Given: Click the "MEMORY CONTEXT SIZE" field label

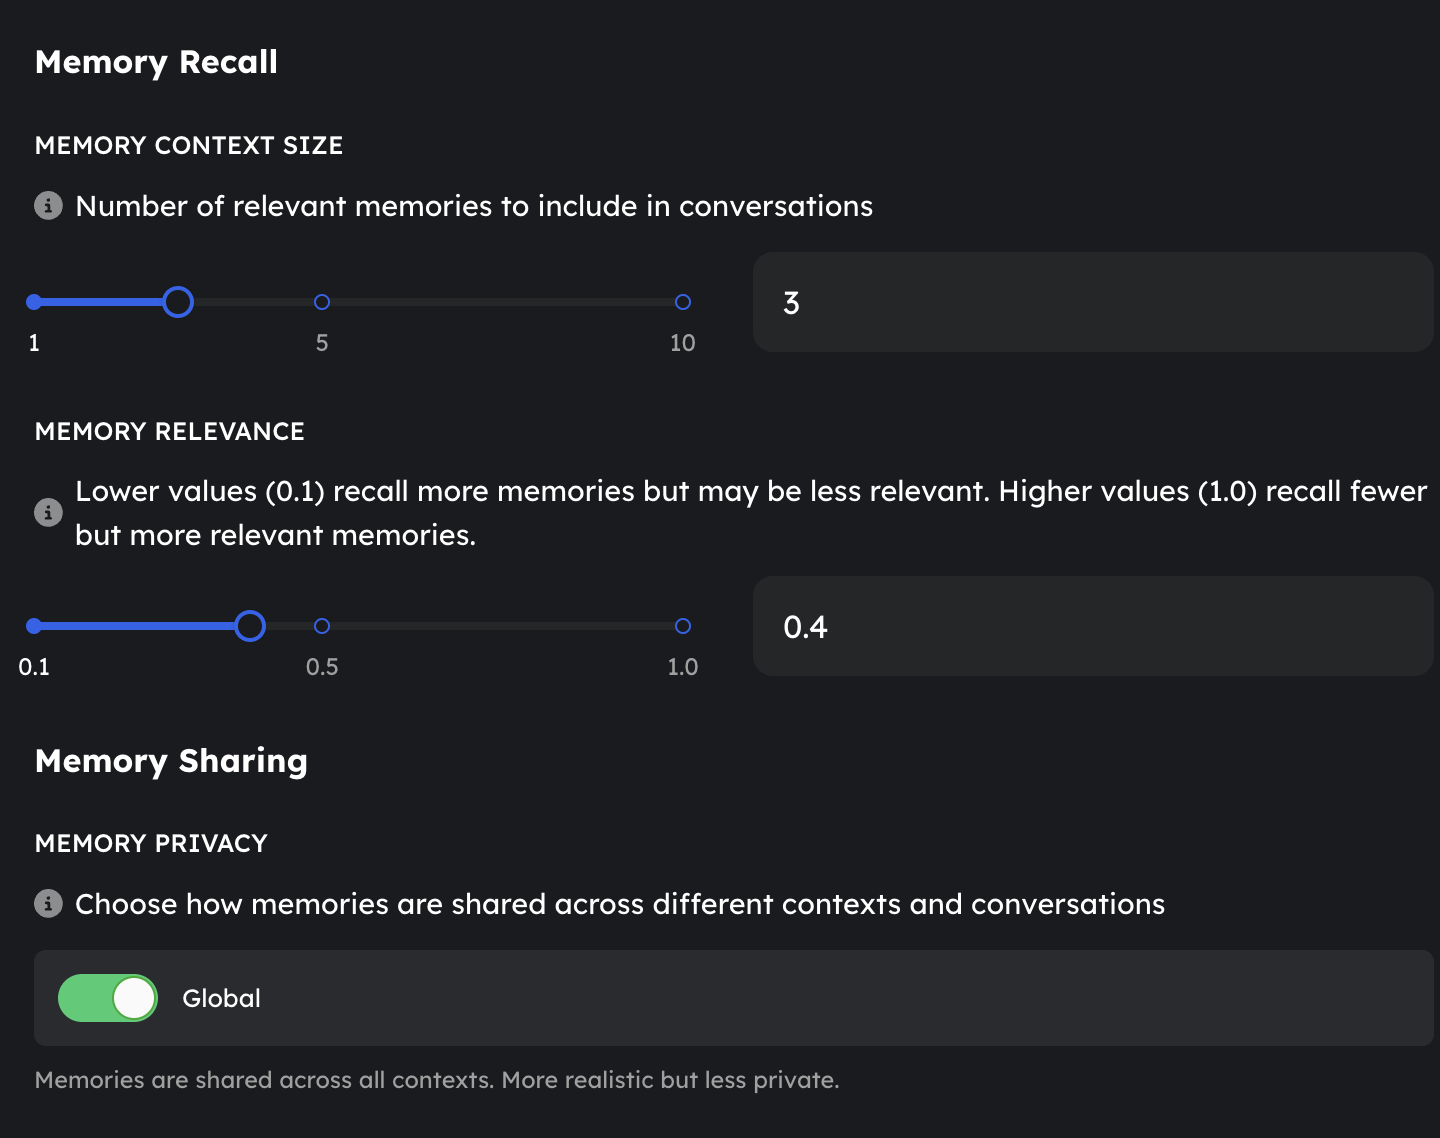Looking at the screenshot, I should 189,146.
